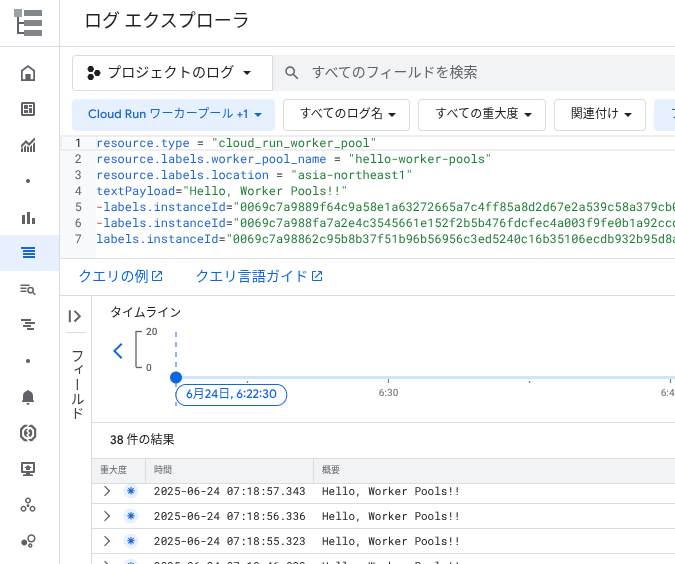This screenshot has width=675, height=564.
Task: Open Cloud Run ワーカープール +1 resource dropdown
Action: point(173,115)
